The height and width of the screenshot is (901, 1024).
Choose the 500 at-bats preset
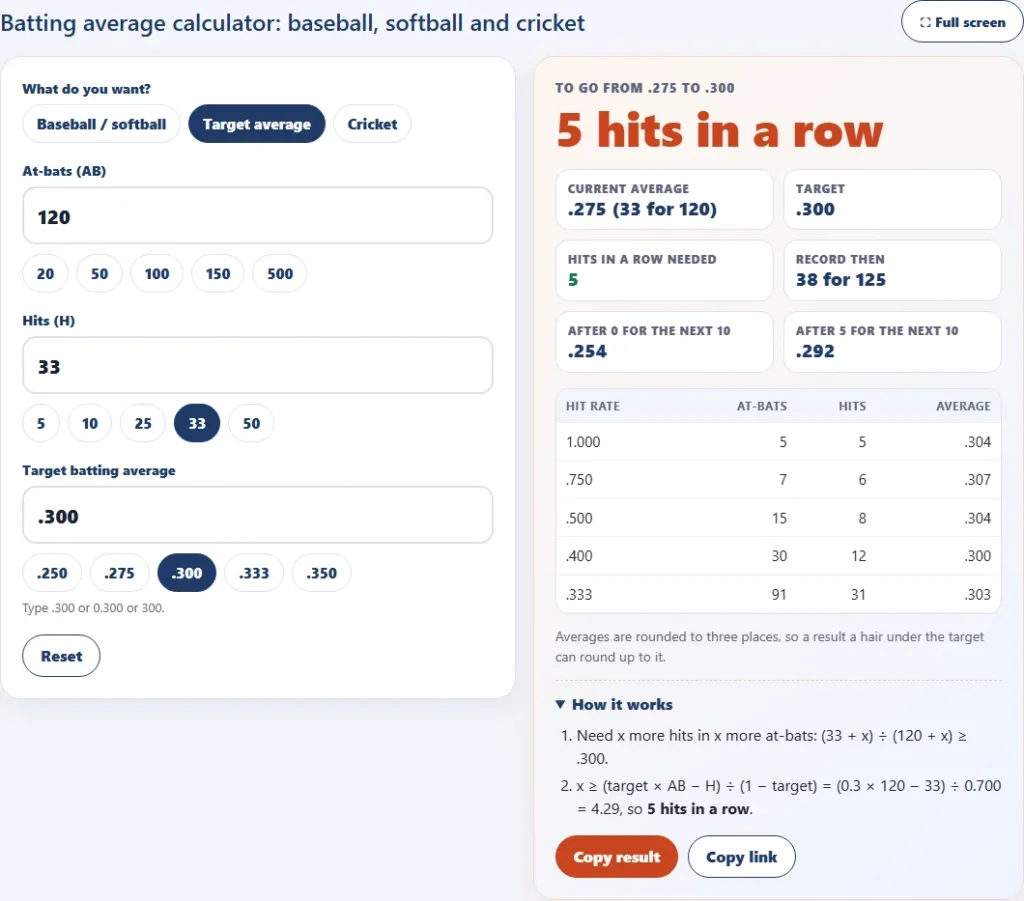(280, 274)
